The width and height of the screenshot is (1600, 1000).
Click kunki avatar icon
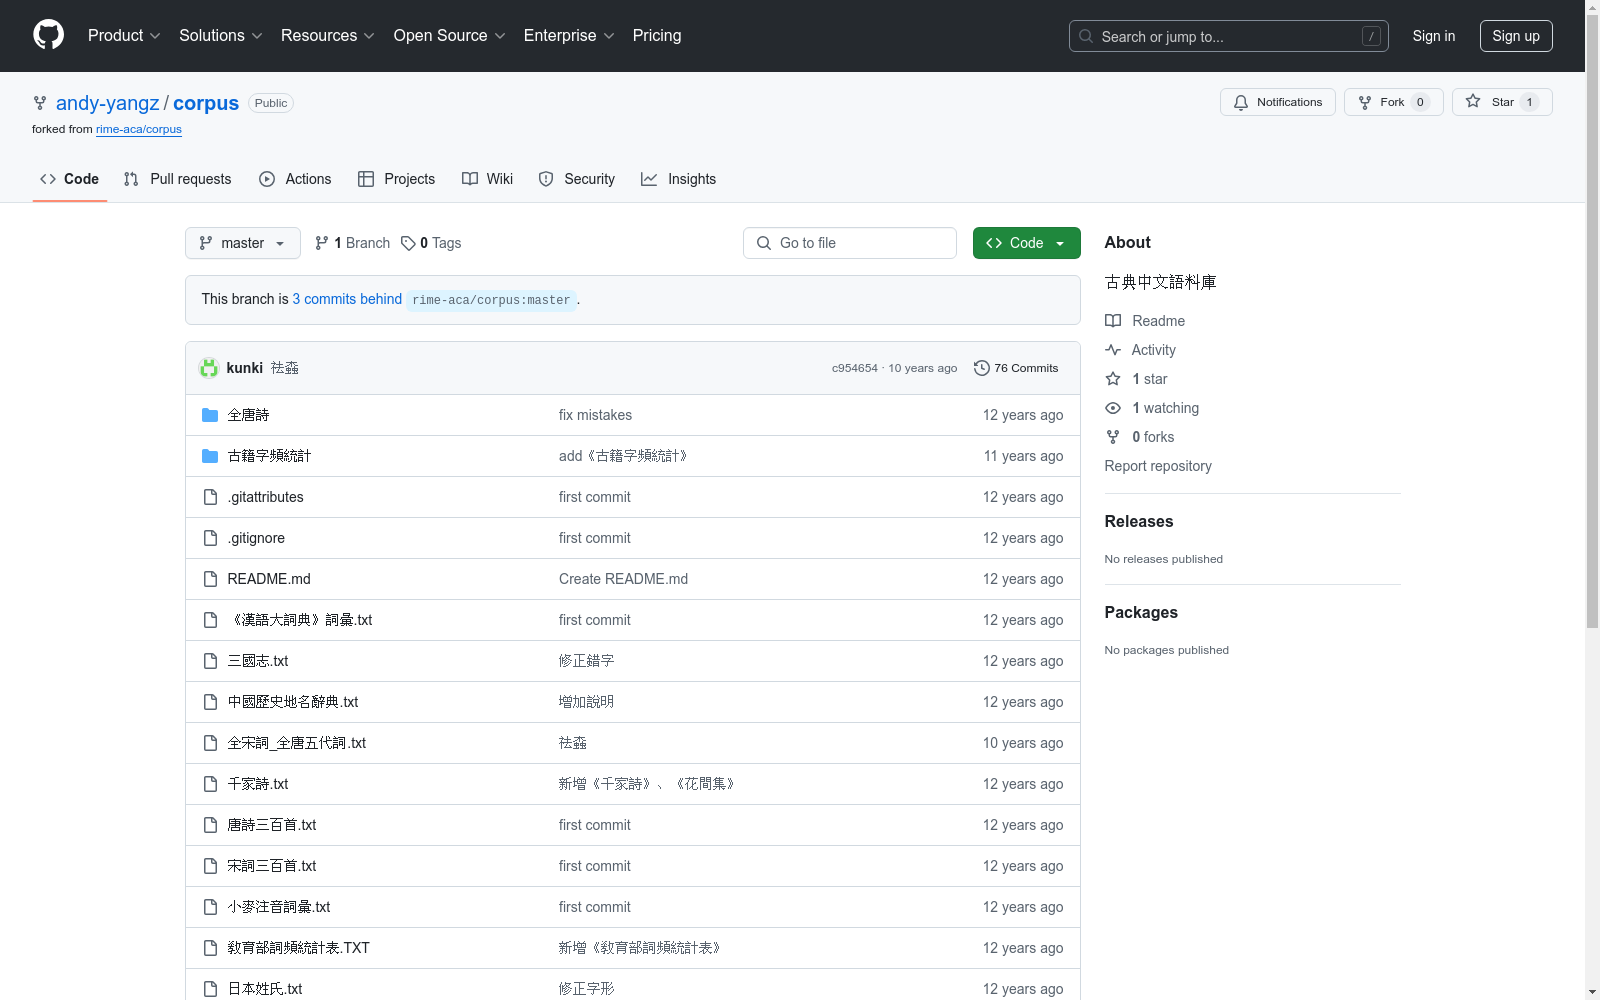point(209,368)
